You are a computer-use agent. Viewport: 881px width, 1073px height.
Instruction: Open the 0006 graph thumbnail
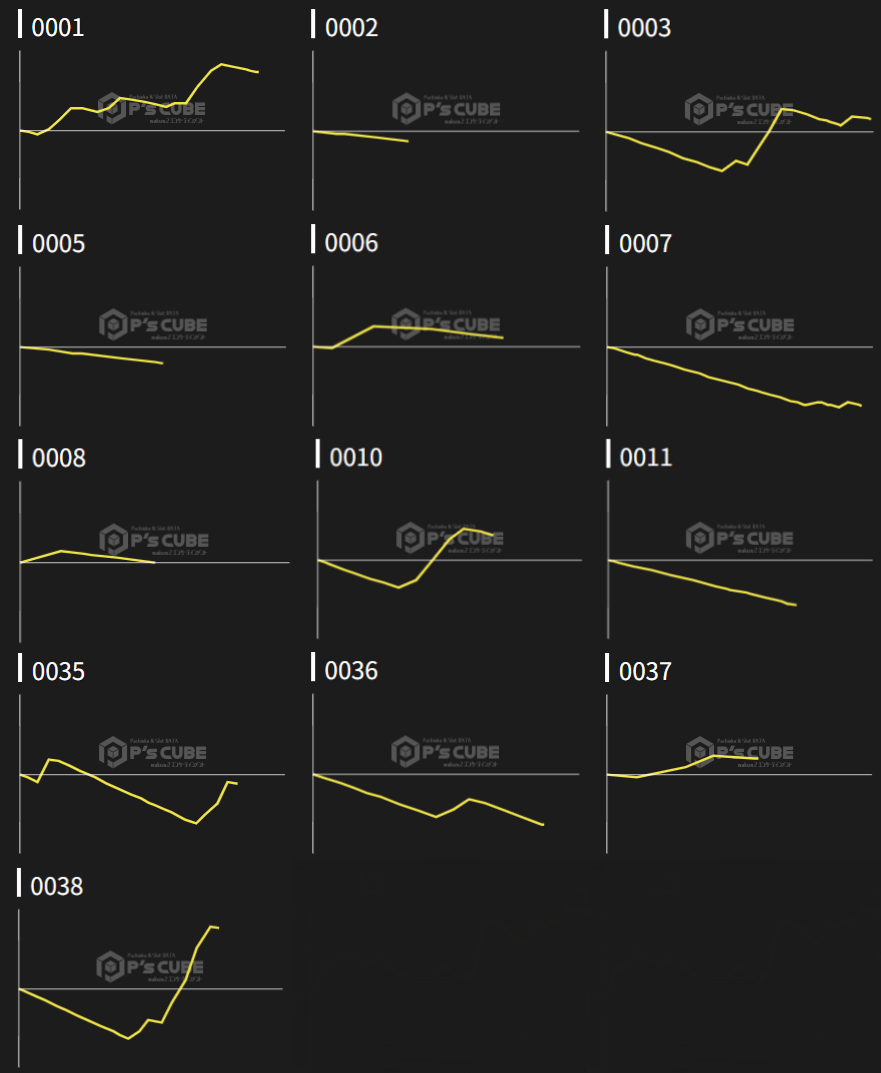coord(446,346)
